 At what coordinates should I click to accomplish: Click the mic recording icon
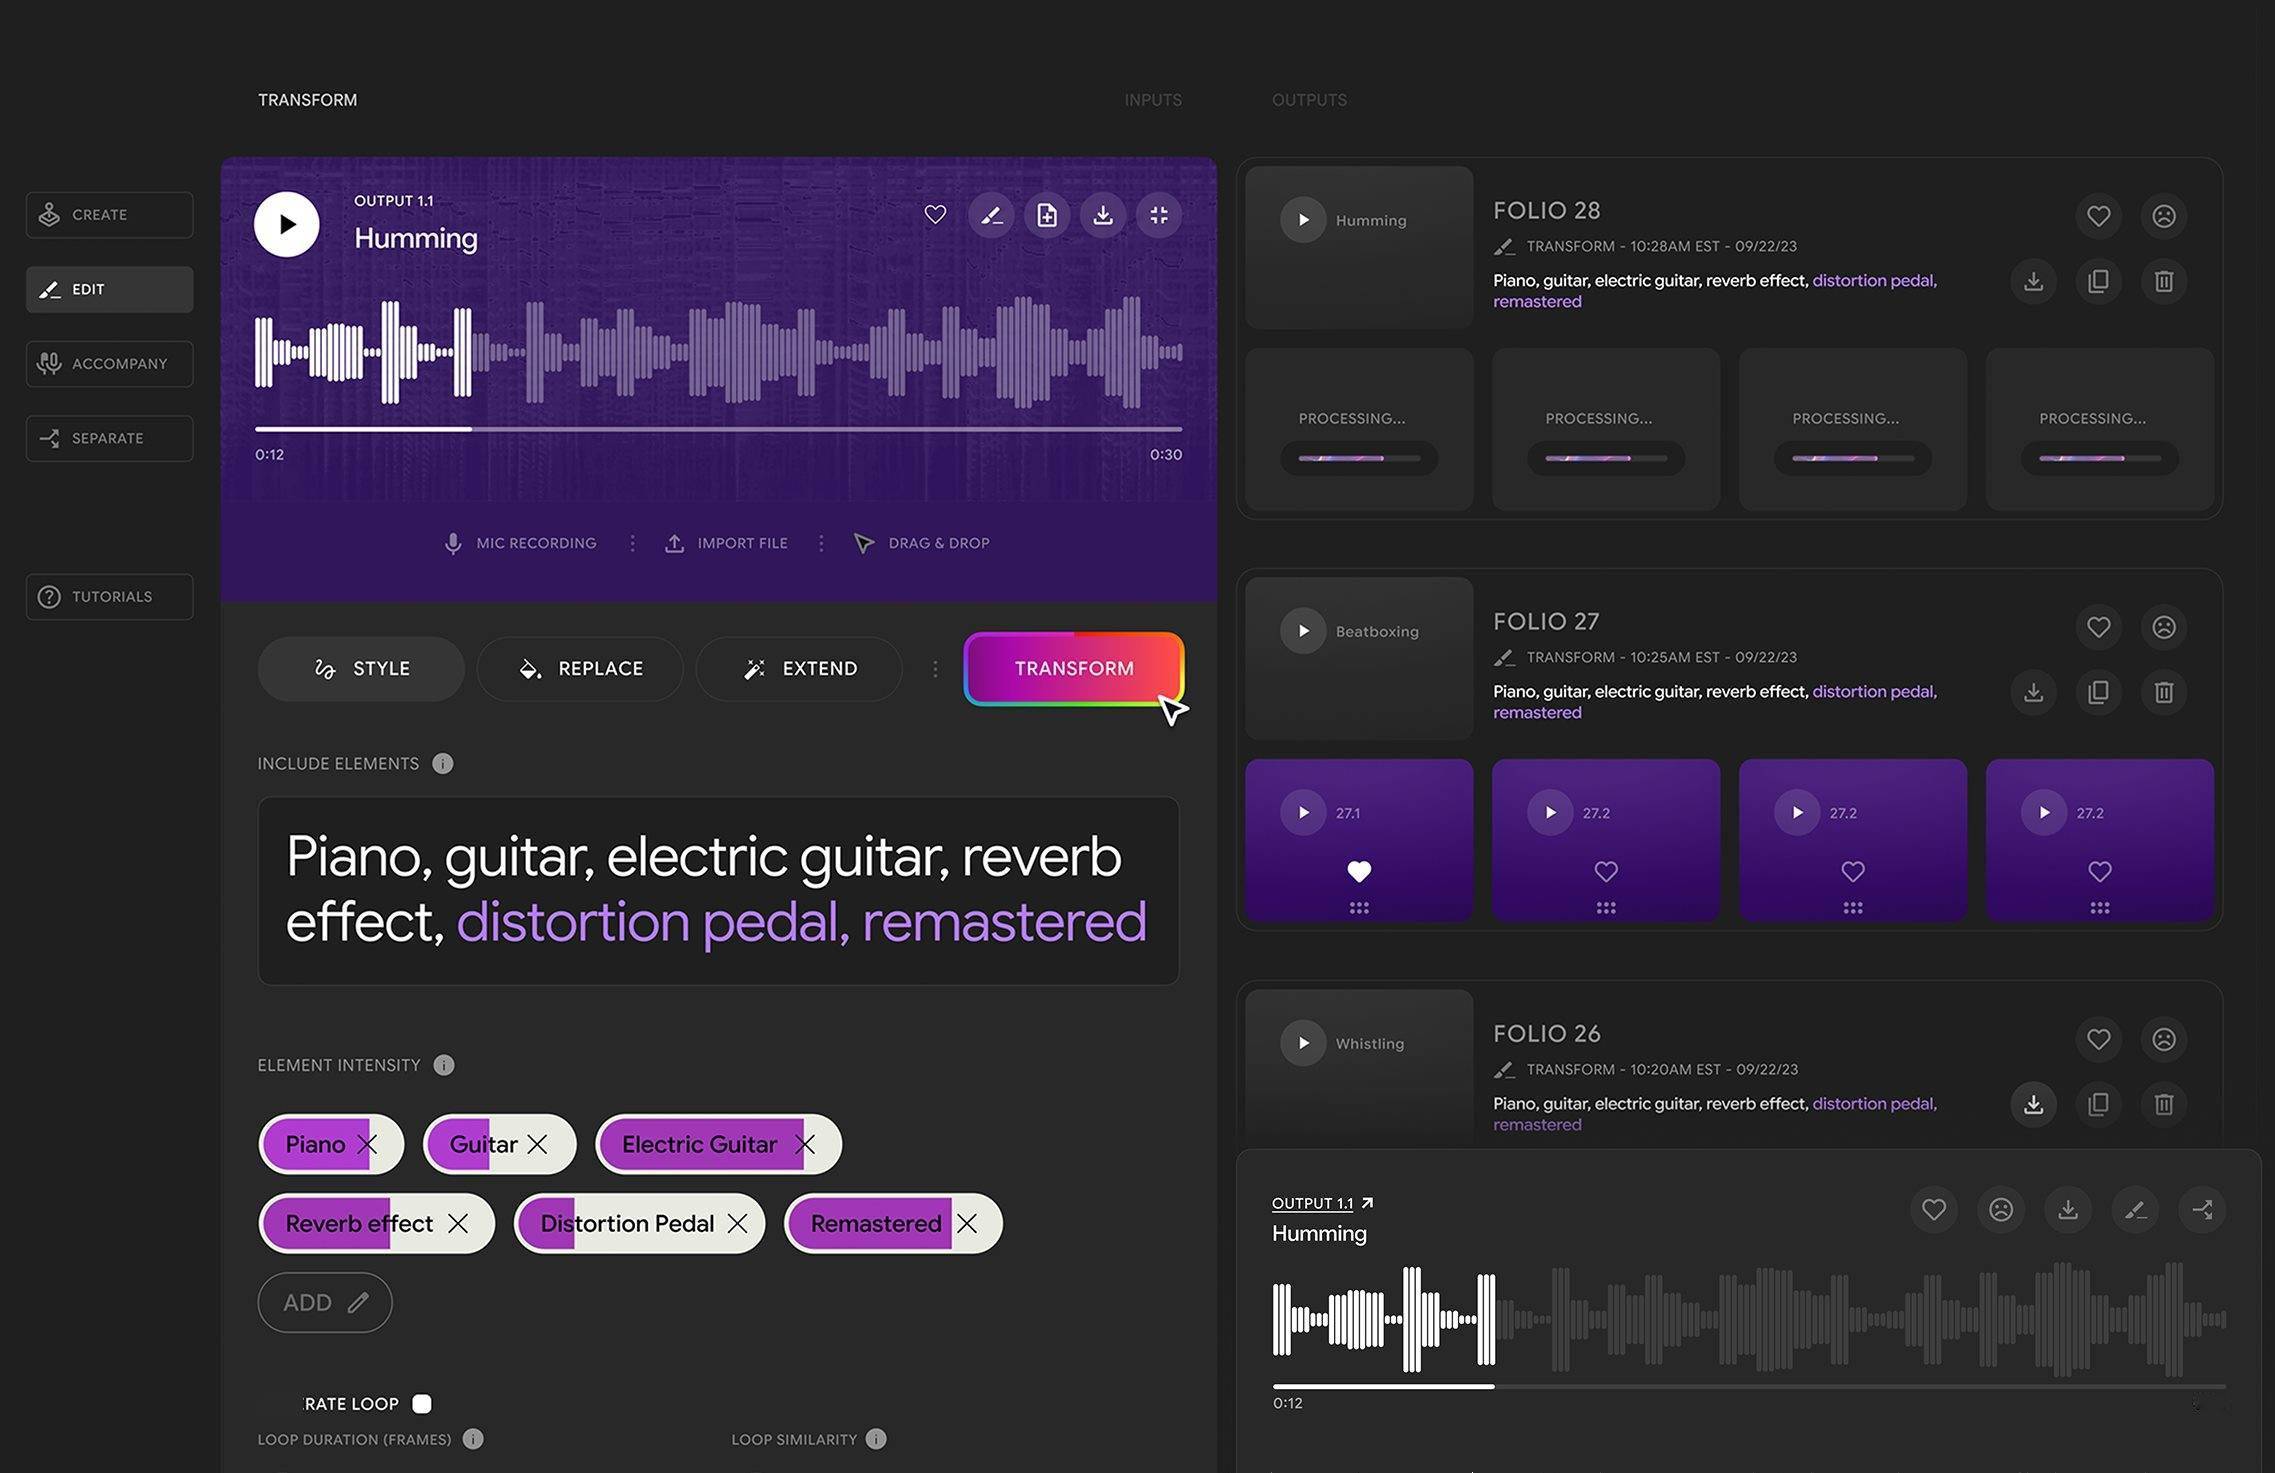[x=453, y=542]
